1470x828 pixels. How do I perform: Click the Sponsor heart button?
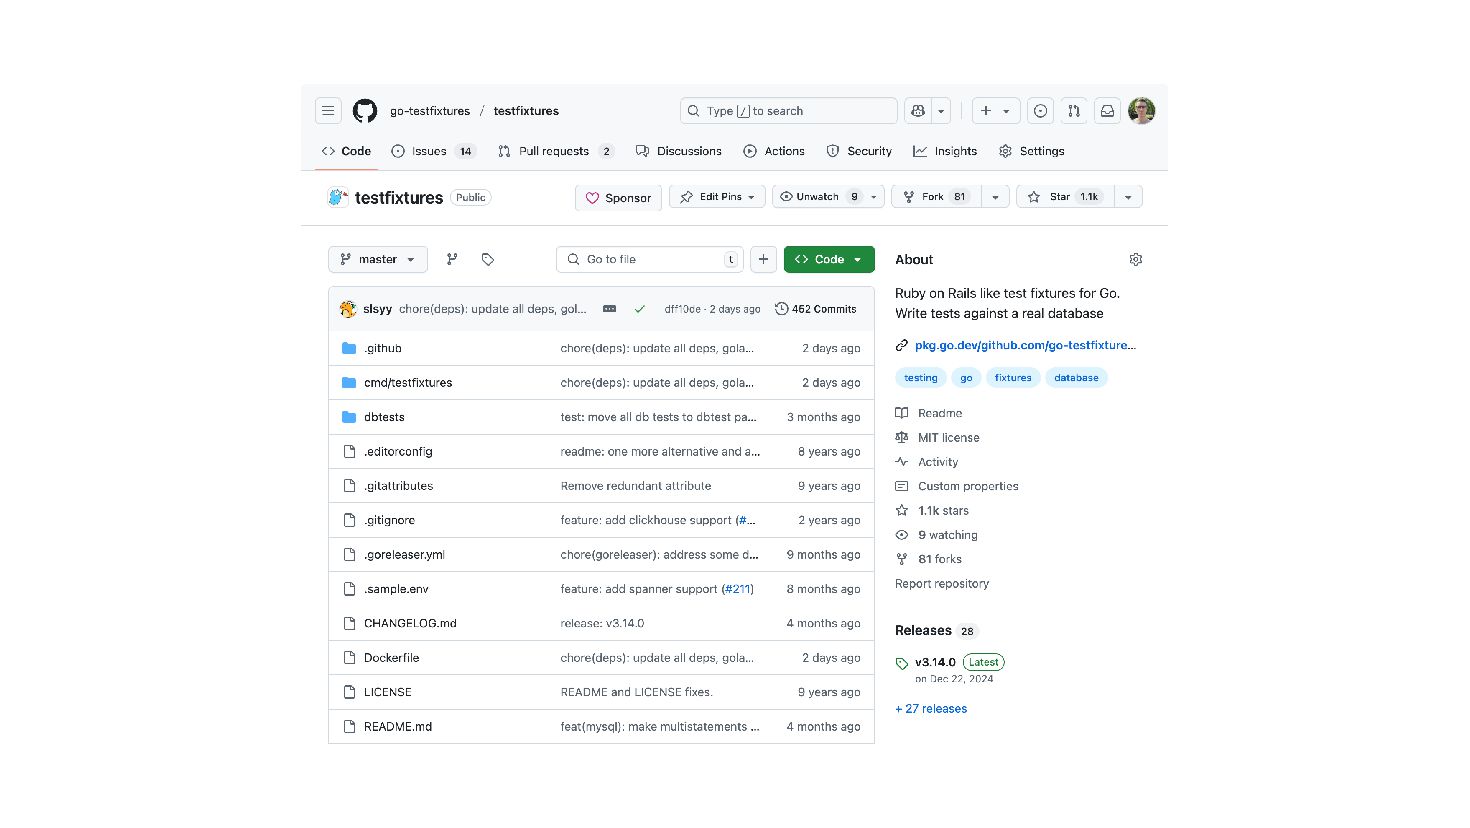click(x=619, y=198)
